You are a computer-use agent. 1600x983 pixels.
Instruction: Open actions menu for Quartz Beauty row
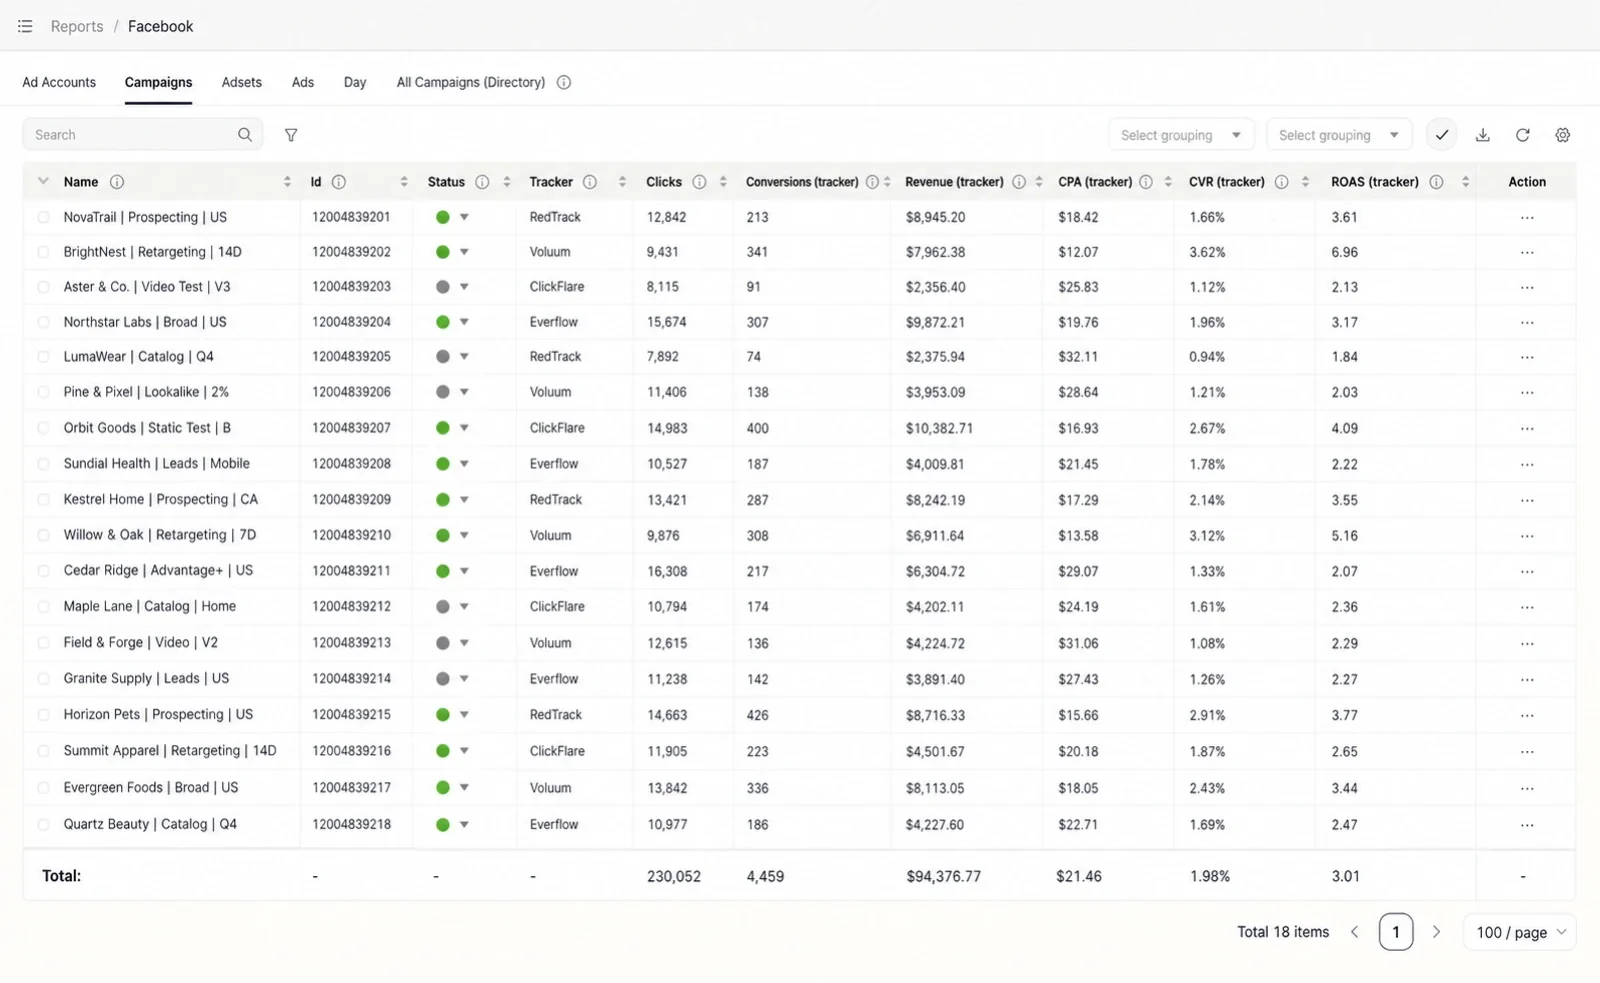pyautogui.click(x=1527, y=825)
